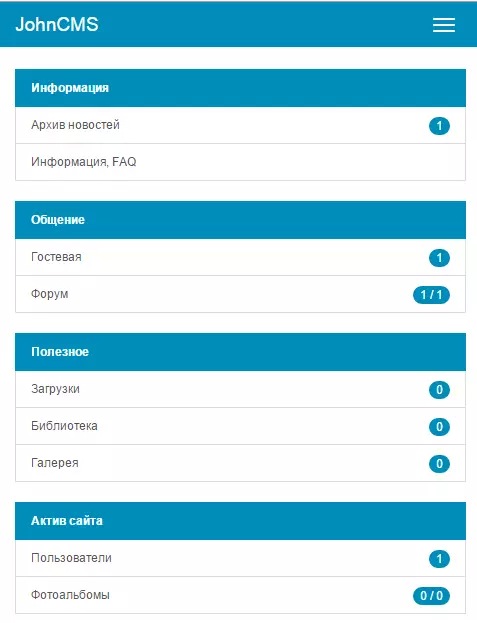Image resolution: width=477 pixels, height=623 pixels.
Task: Click the Галерея zero badge
Action: click(439, 464)
